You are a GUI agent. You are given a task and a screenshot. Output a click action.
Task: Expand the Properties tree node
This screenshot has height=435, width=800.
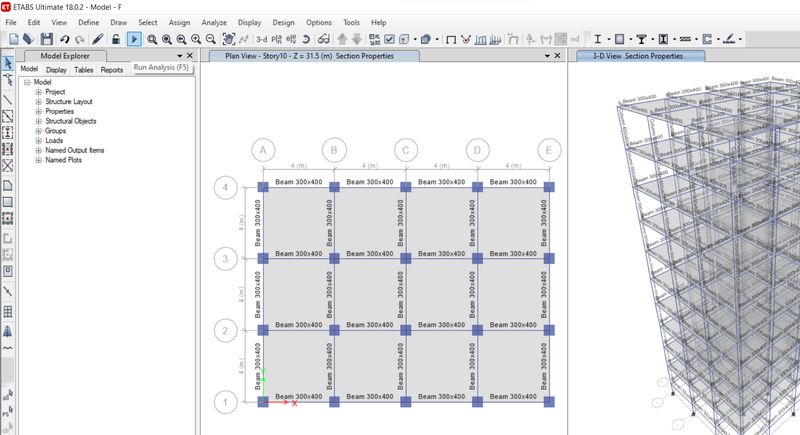click(38, 112)
